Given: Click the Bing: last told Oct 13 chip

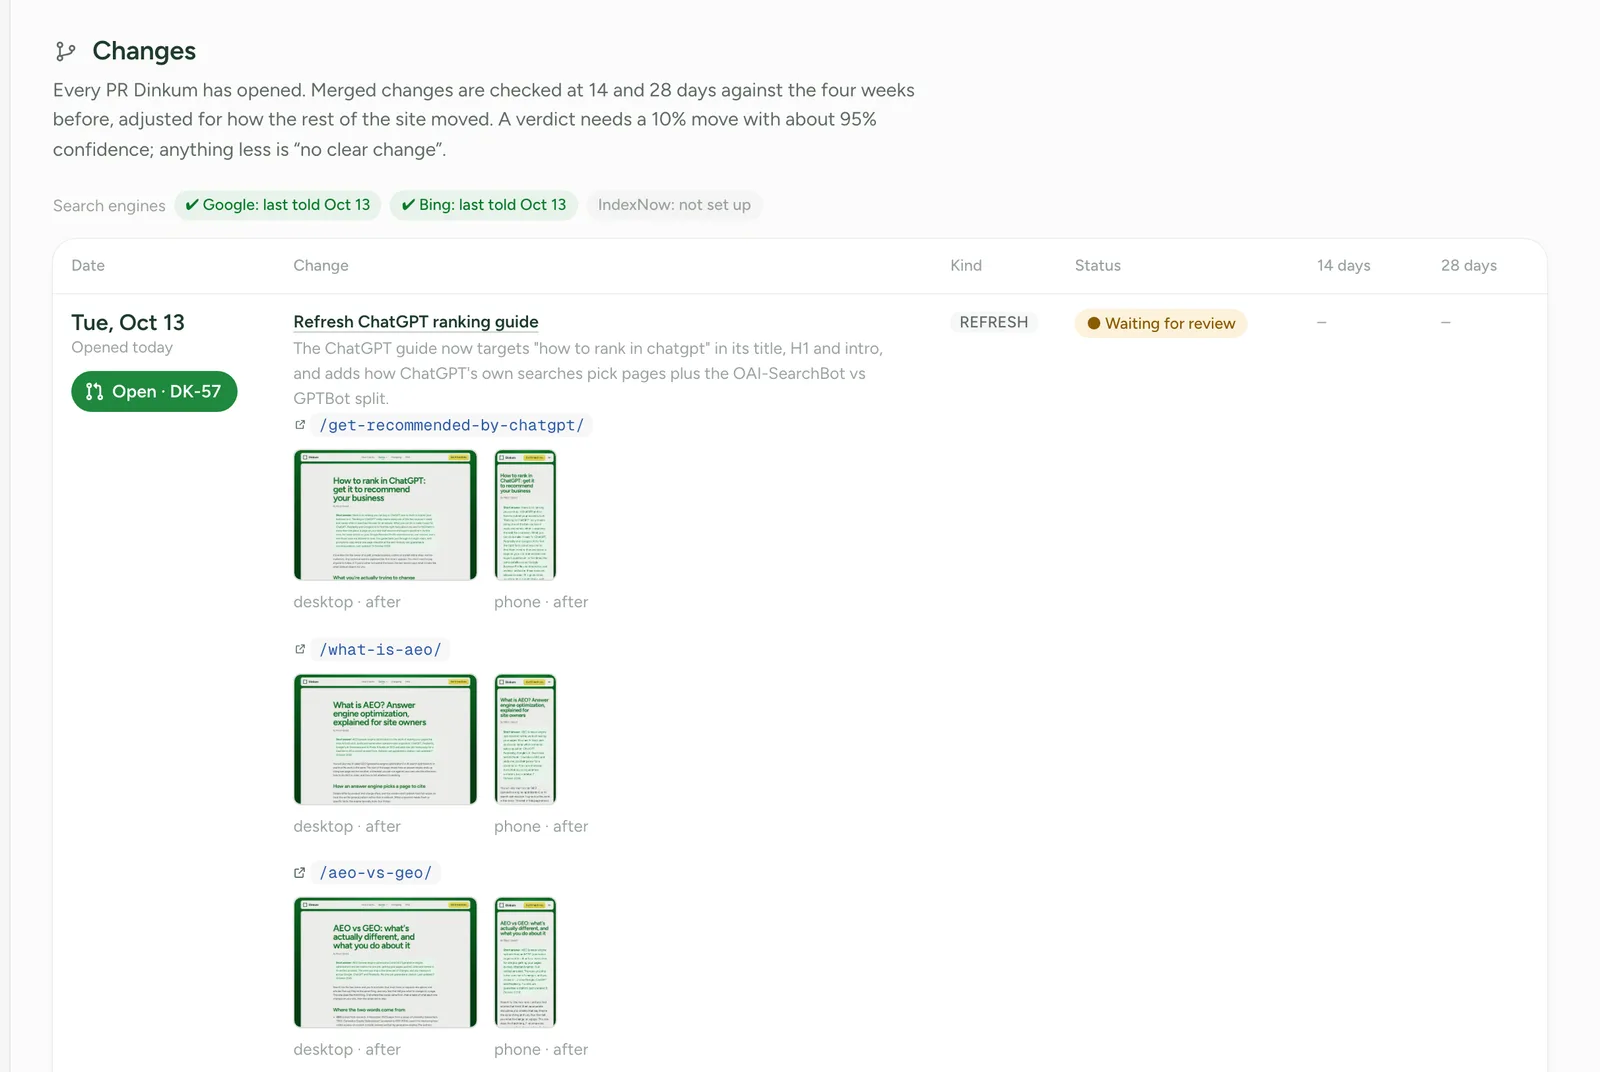Looking at the screenshot, I should 484,205.
